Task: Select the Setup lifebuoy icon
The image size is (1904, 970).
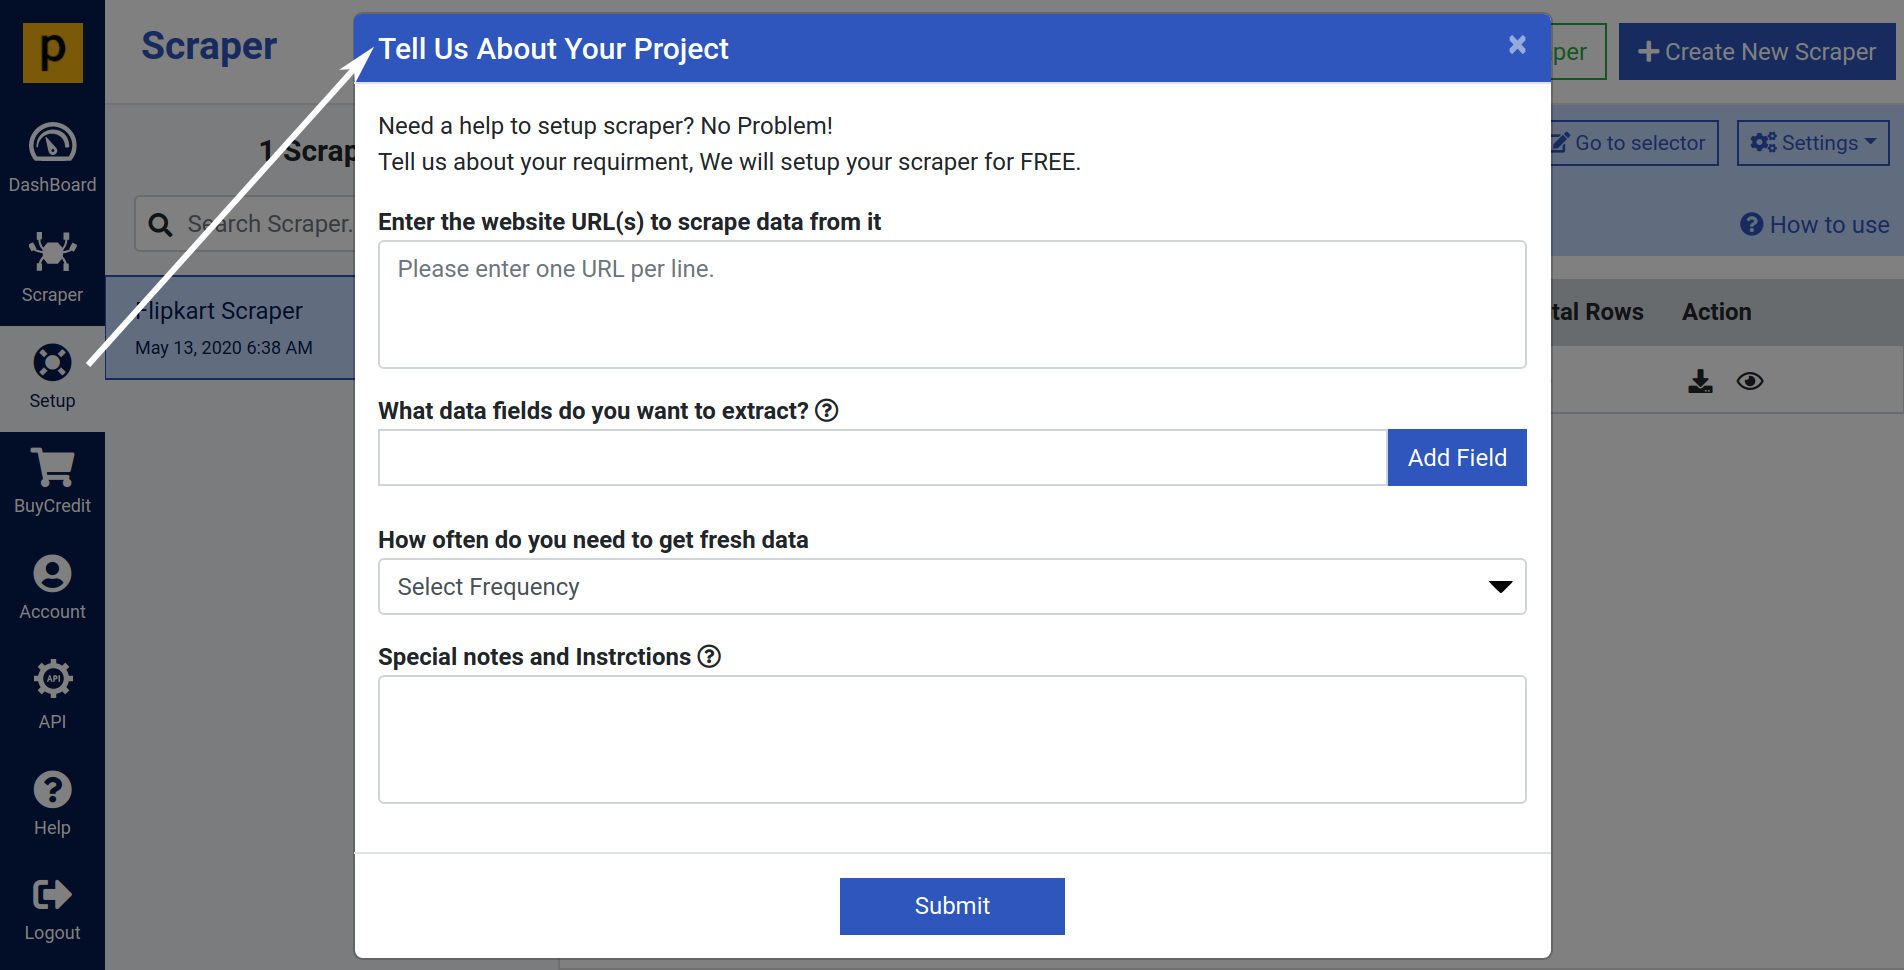Action: click(52, 362)
